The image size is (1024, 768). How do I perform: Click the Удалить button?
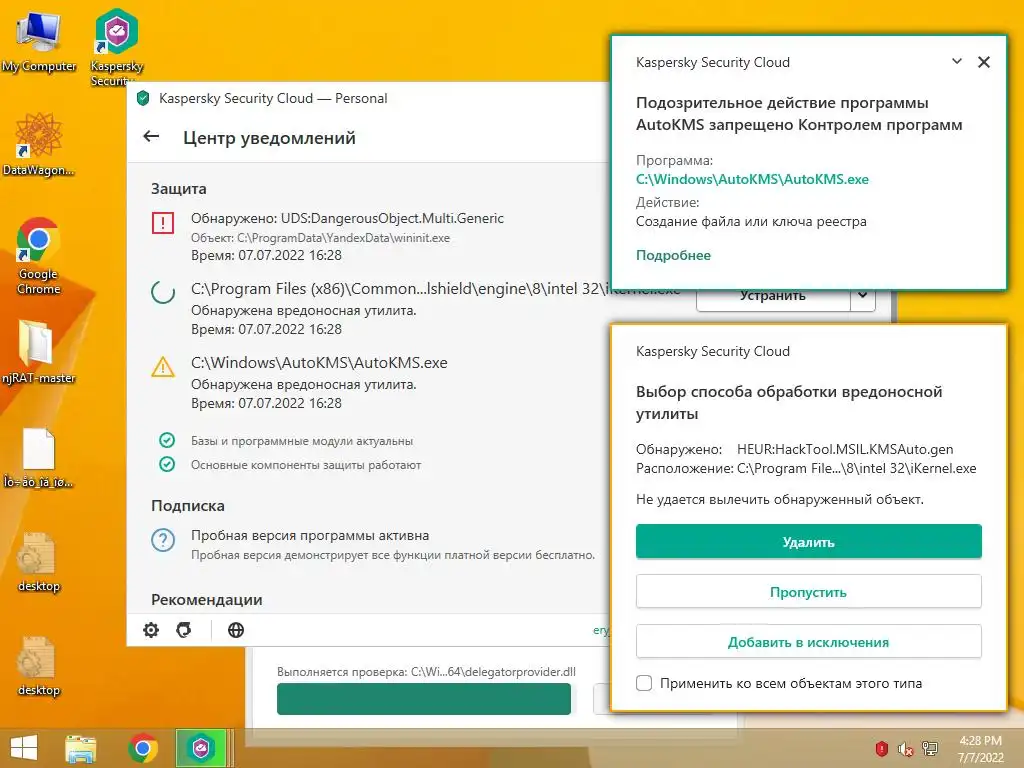(808, 541)
